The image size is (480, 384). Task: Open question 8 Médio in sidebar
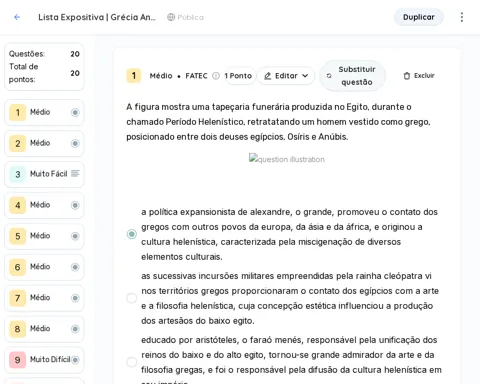tap(44, 329)
